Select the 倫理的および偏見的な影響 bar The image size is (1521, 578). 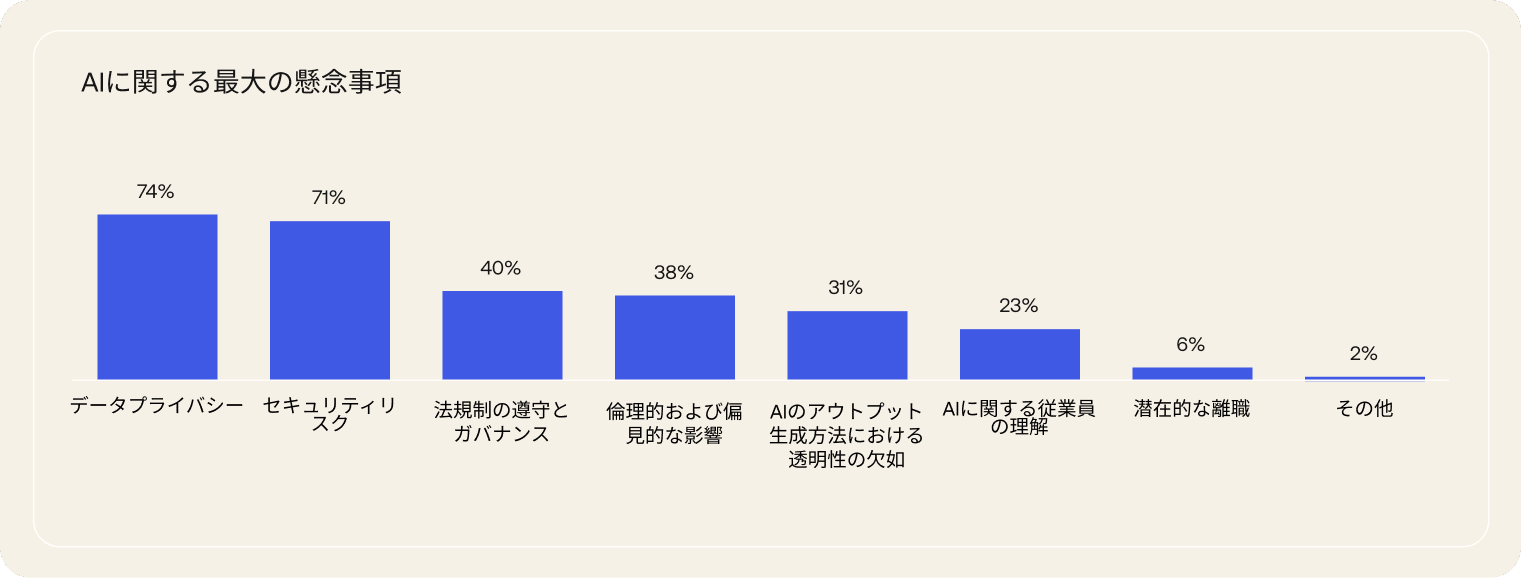tap(675, 337)
